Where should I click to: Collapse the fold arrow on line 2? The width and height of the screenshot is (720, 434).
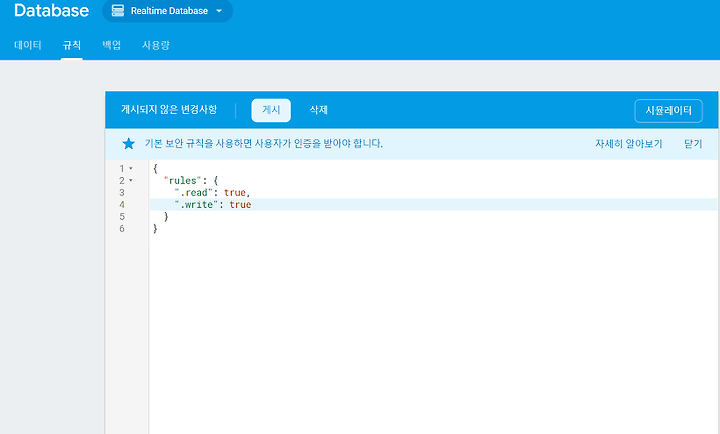tap(131, 180)
